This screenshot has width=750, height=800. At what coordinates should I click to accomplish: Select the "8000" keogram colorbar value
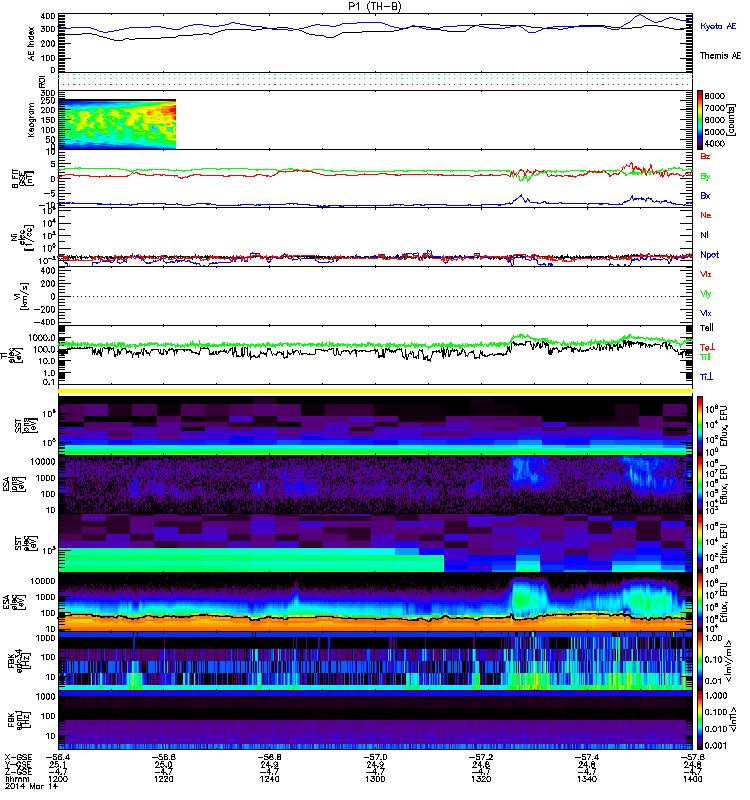(714, 96)
